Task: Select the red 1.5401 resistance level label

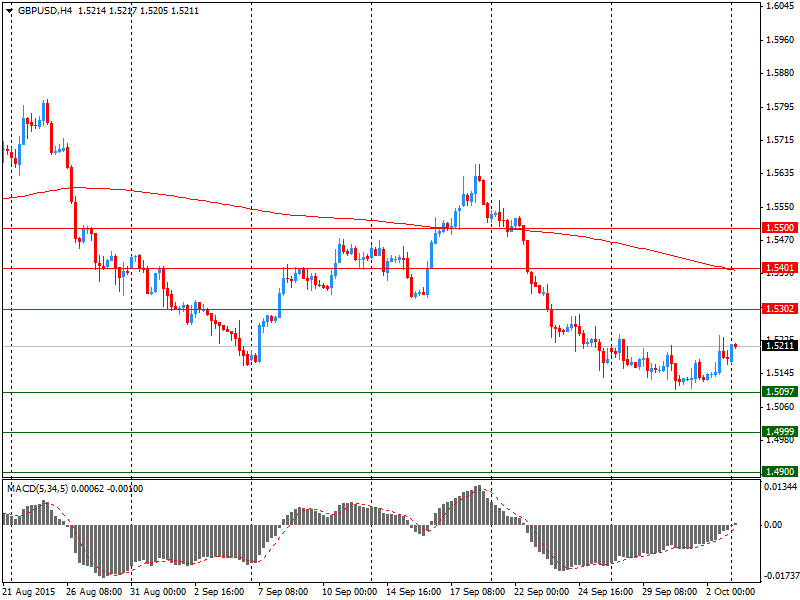Action: point(780,267)
